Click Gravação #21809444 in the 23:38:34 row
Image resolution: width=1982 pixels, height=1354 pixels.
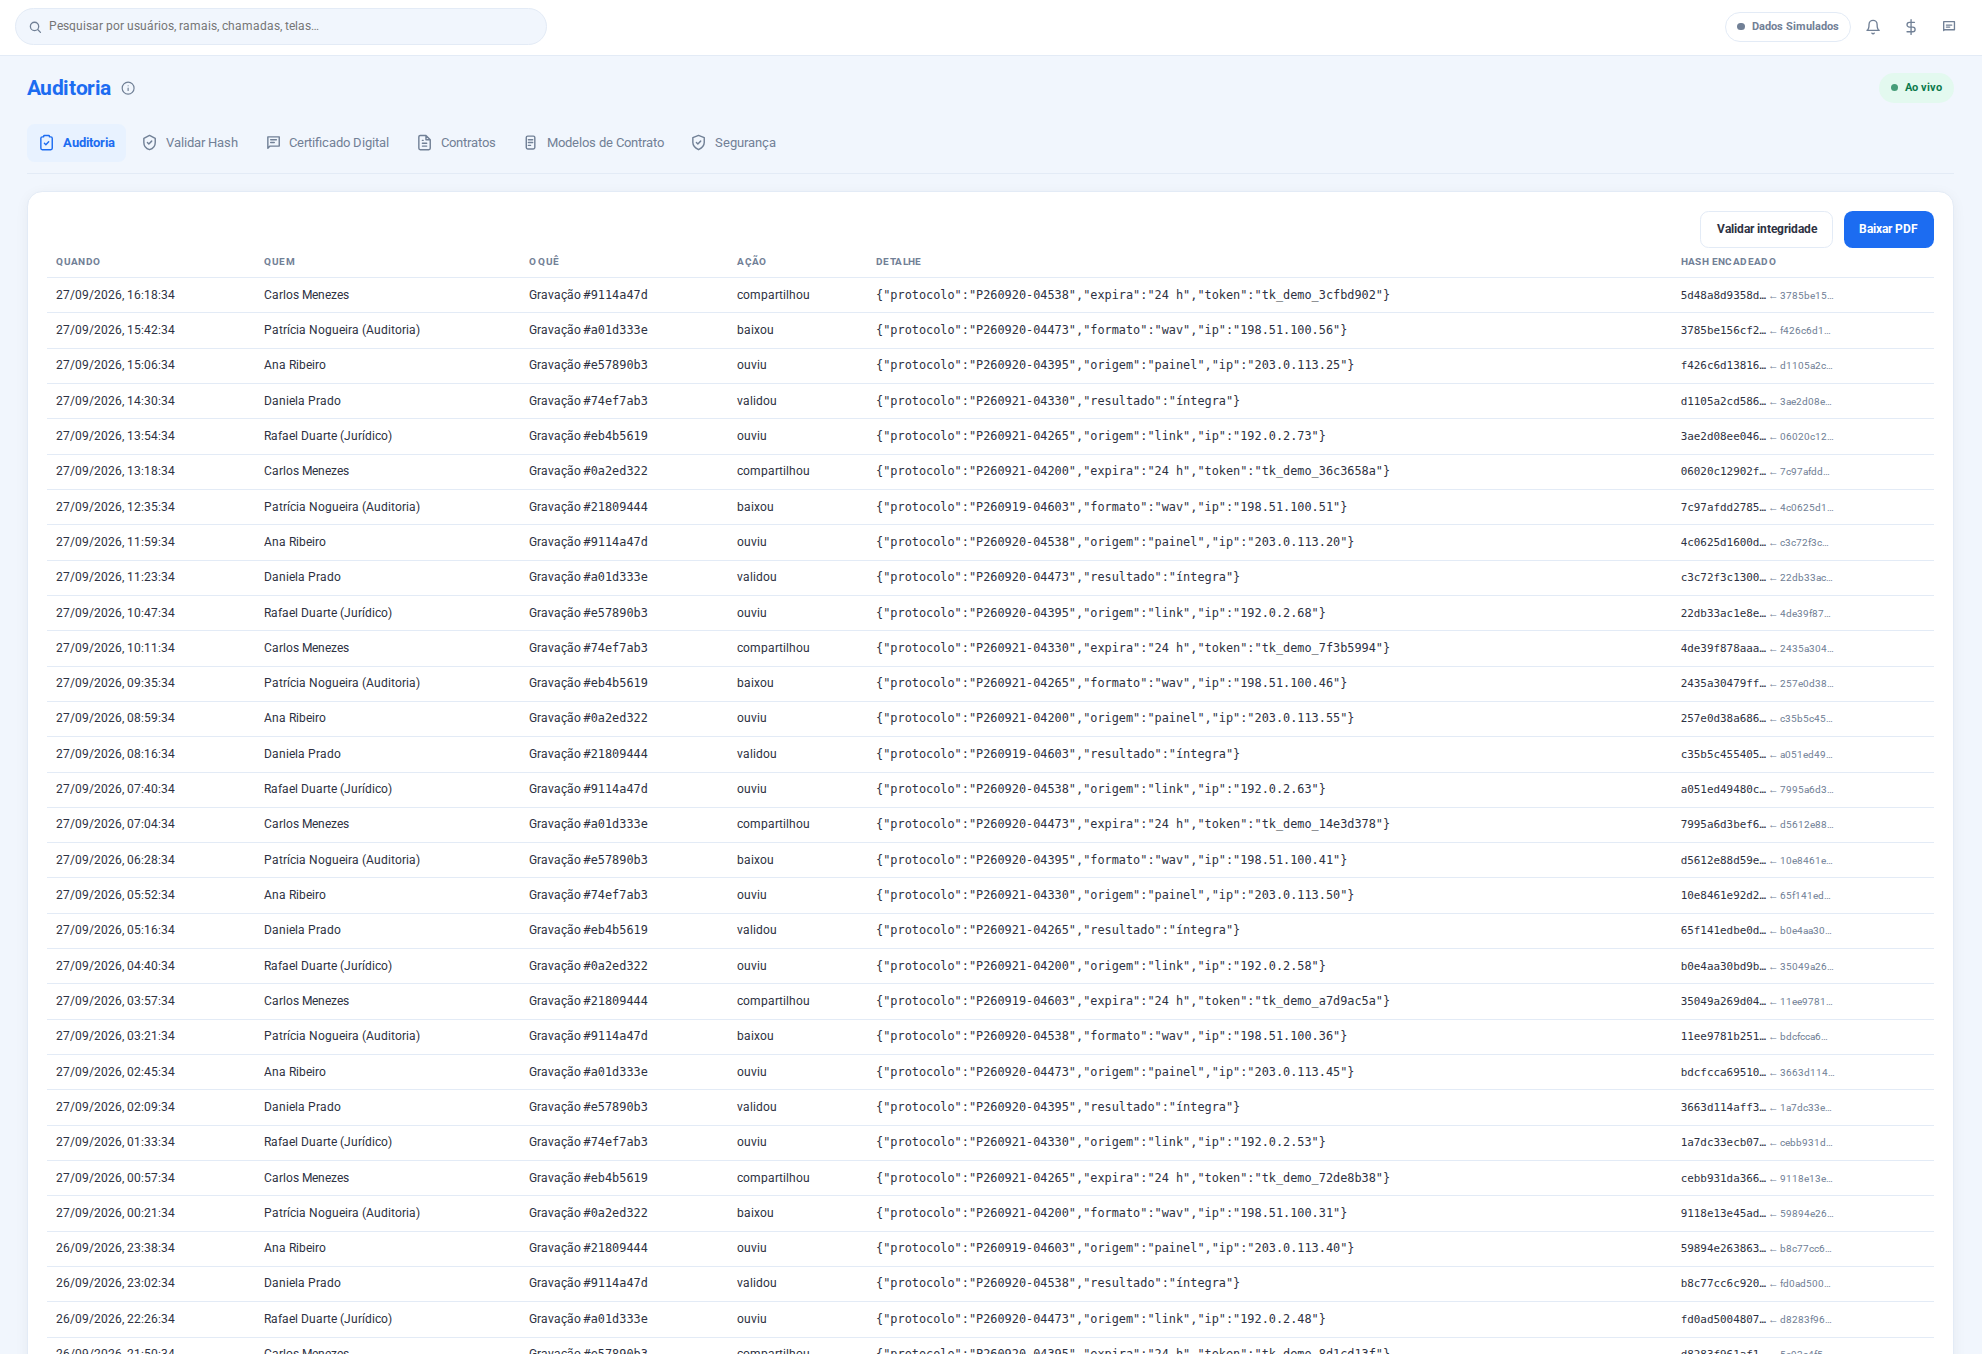point(588,1248)
